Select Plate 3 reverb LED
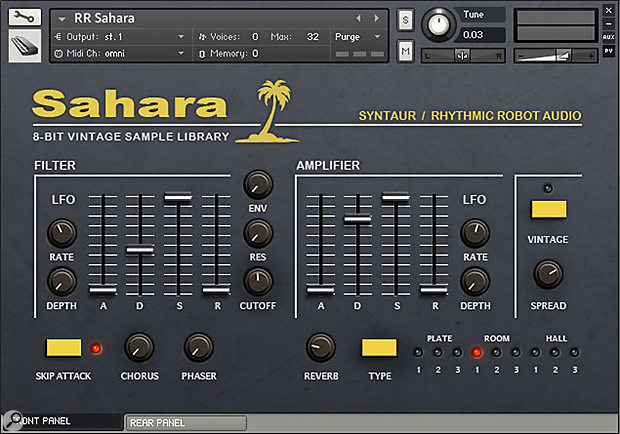 click(x=457, y=352)
